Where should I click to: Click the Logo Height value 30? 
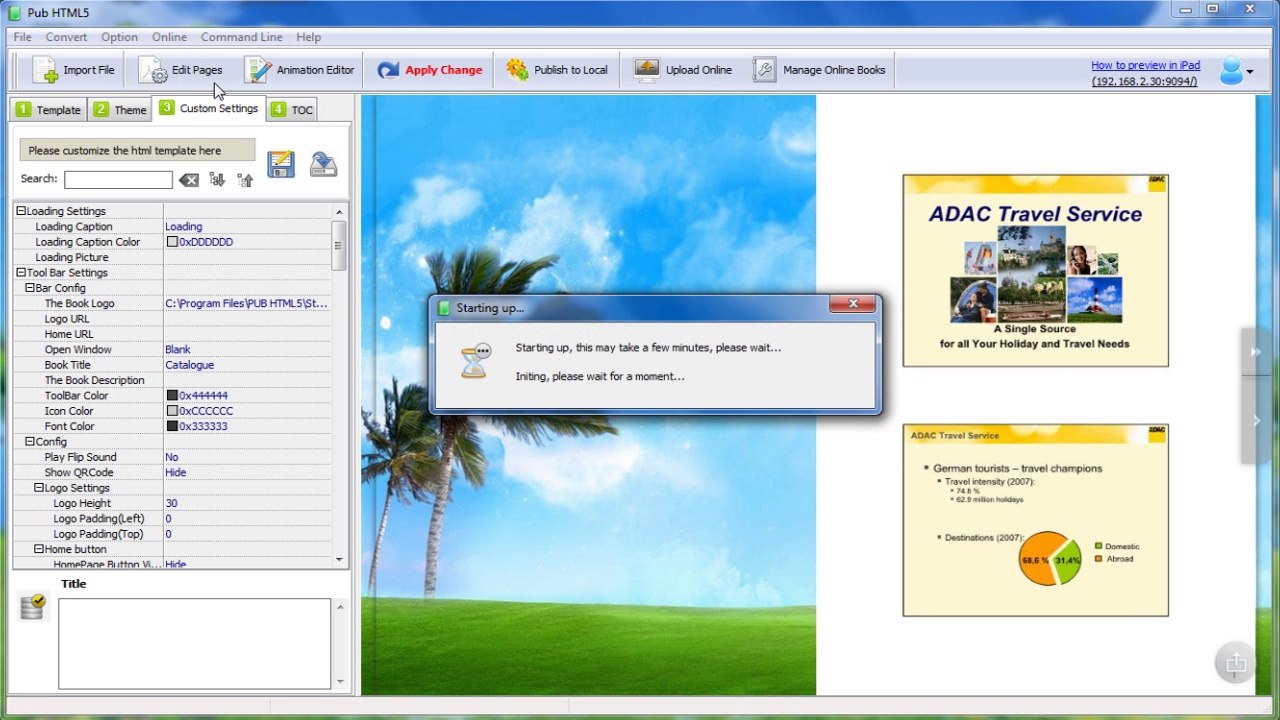point(171,504)
